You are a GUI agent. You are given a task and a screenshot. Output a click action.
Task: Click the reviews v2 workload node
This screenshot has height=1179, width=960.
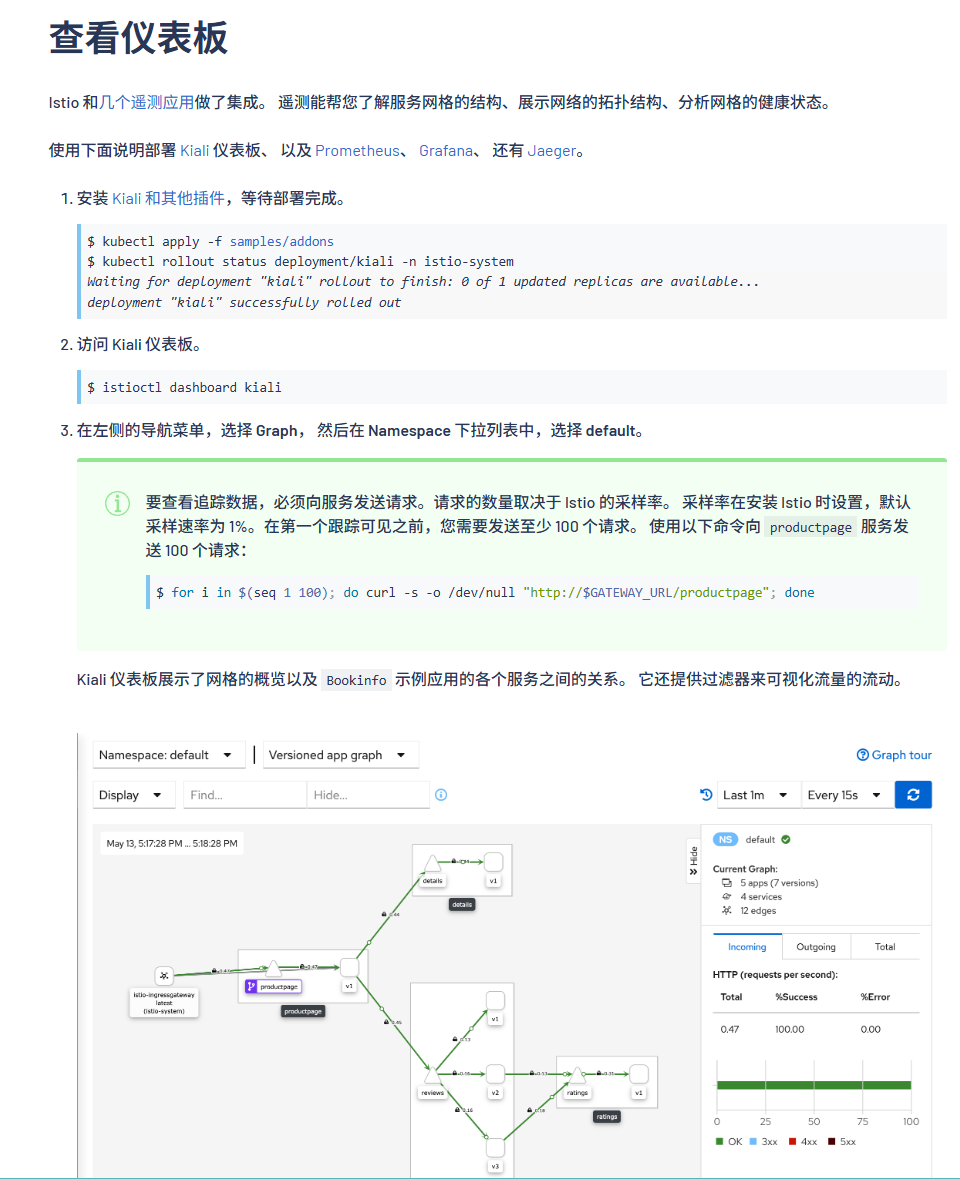[495, 1074]
